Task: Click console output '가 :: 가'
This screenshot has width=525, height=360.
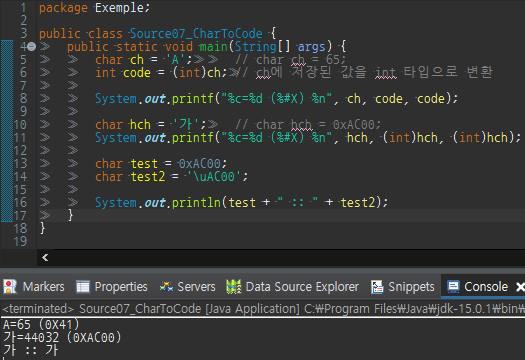Action: (x=30, y=351)
